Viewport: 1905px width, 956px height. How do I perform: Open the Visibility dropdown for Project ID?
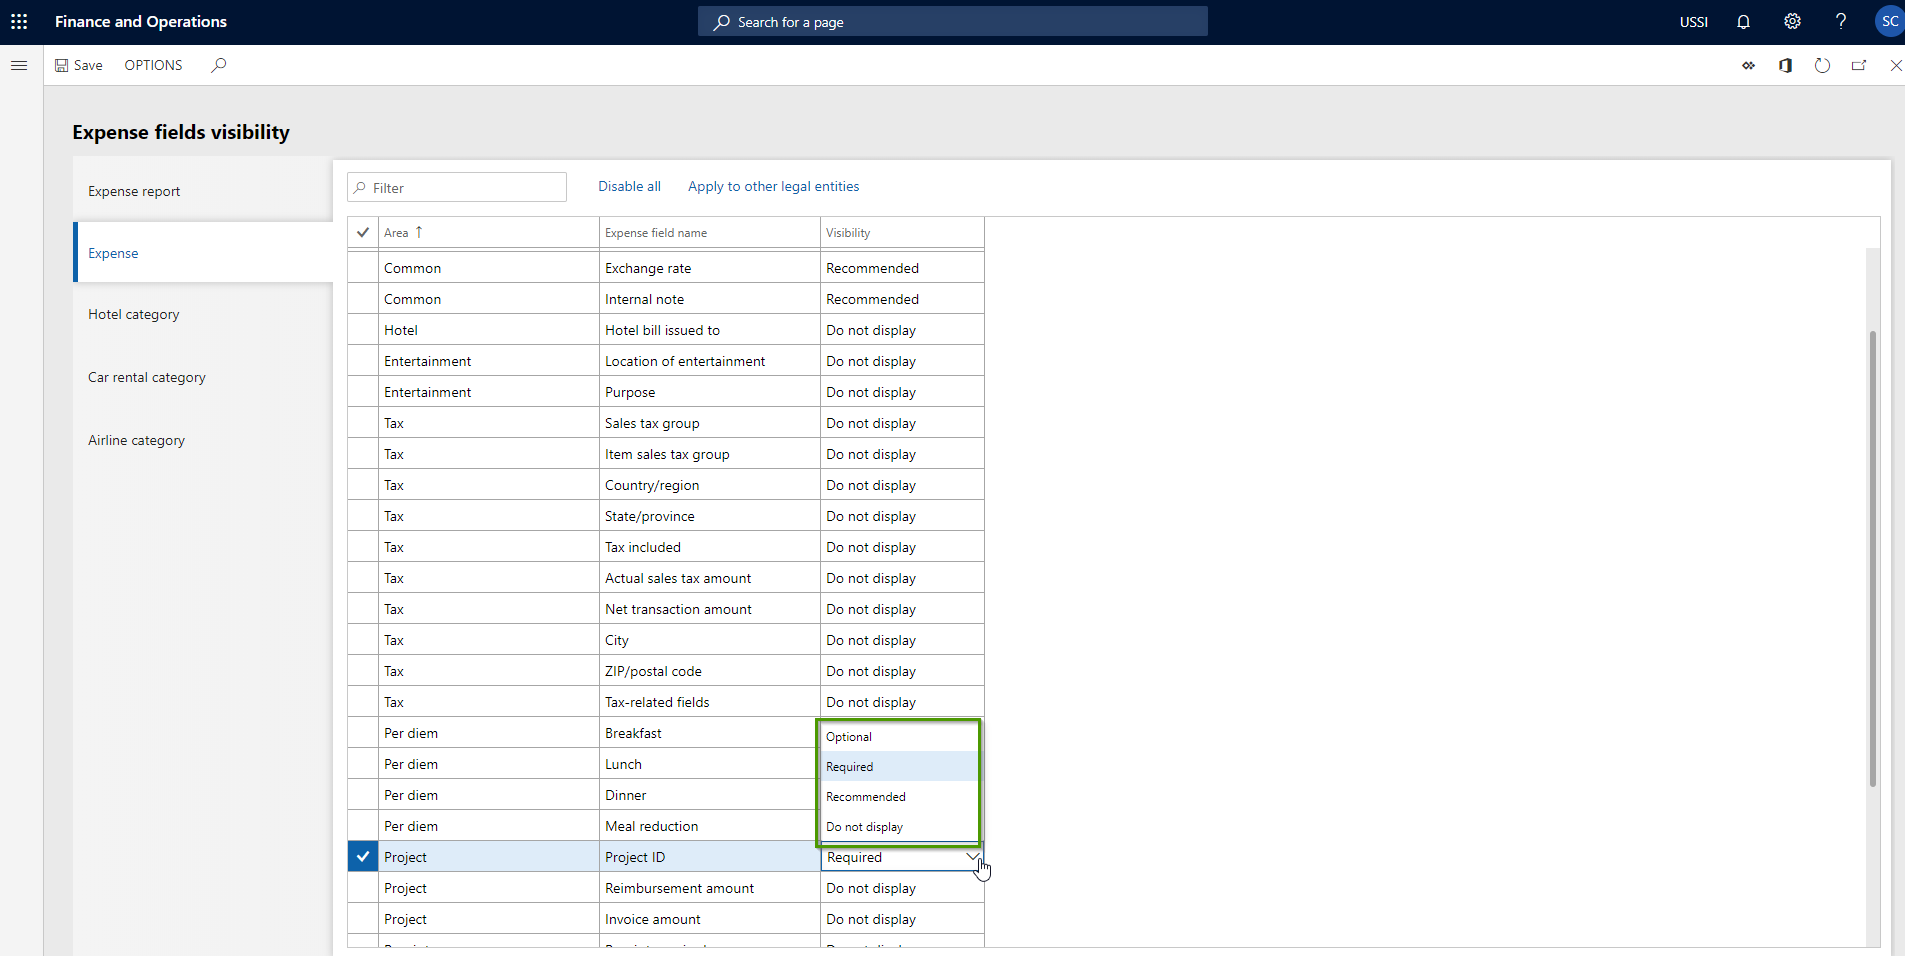972,857
